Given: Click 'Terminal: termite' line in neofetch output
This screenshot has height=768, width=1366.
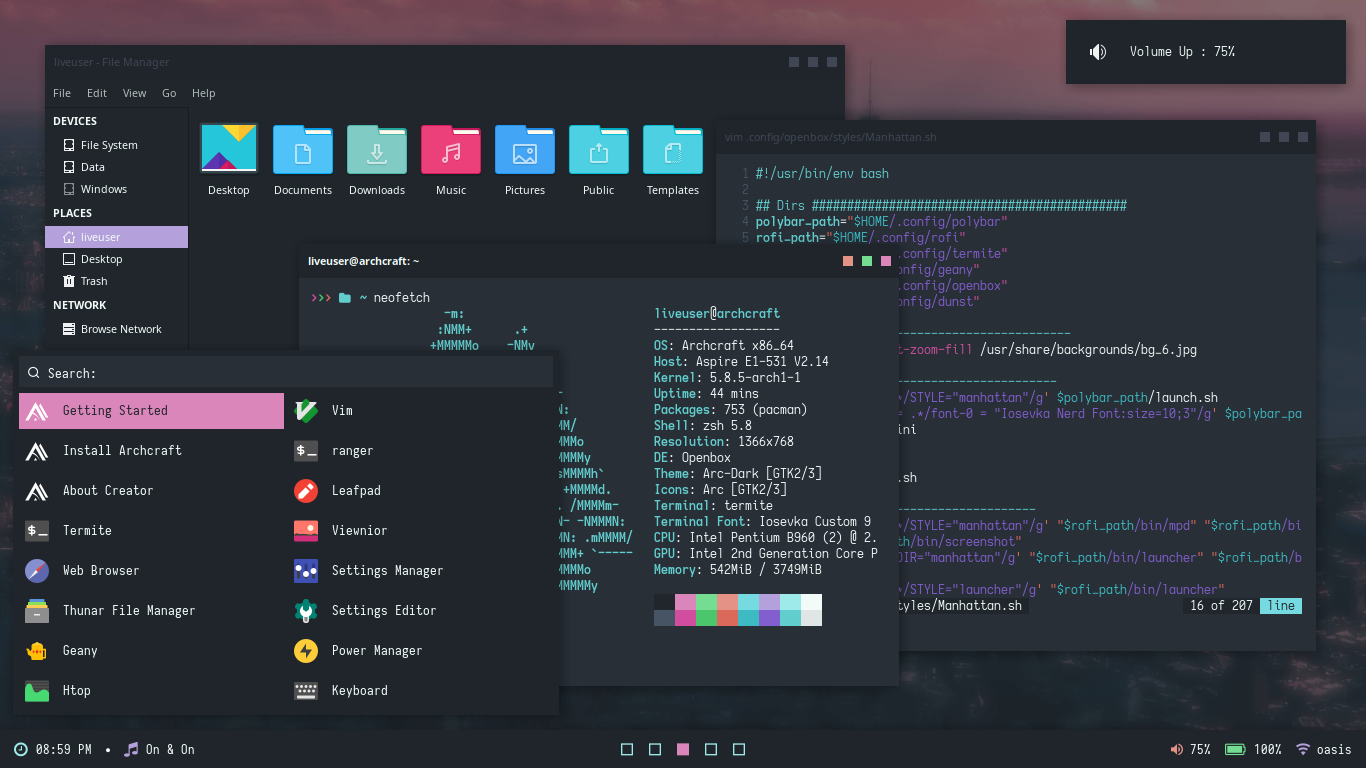Looking at the screenshot, I should 713,506.
